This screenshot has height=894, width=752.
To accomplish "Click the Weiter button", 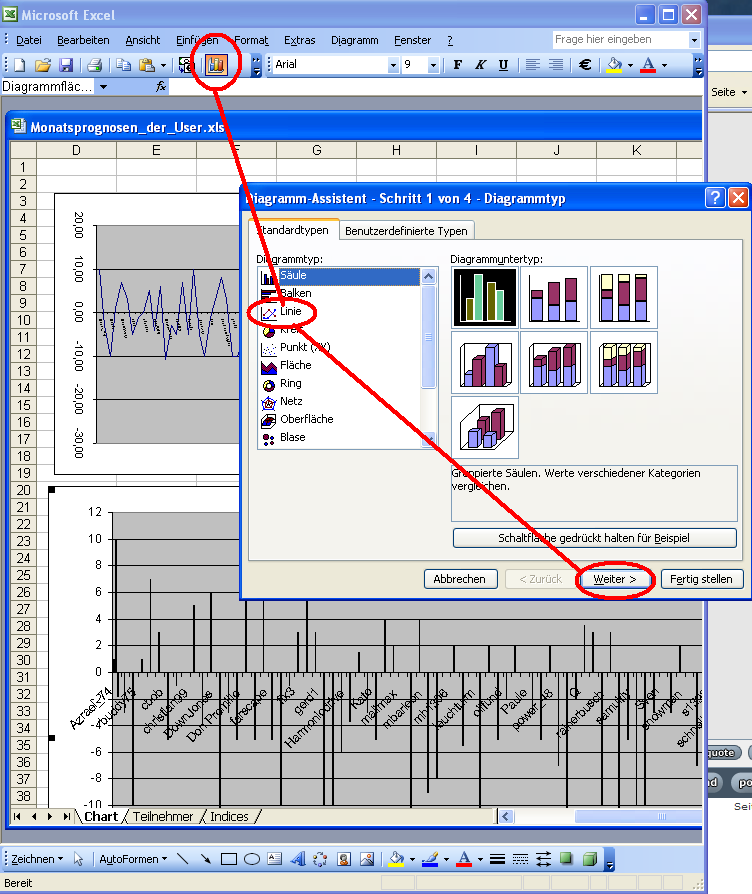I will point(615,579).
